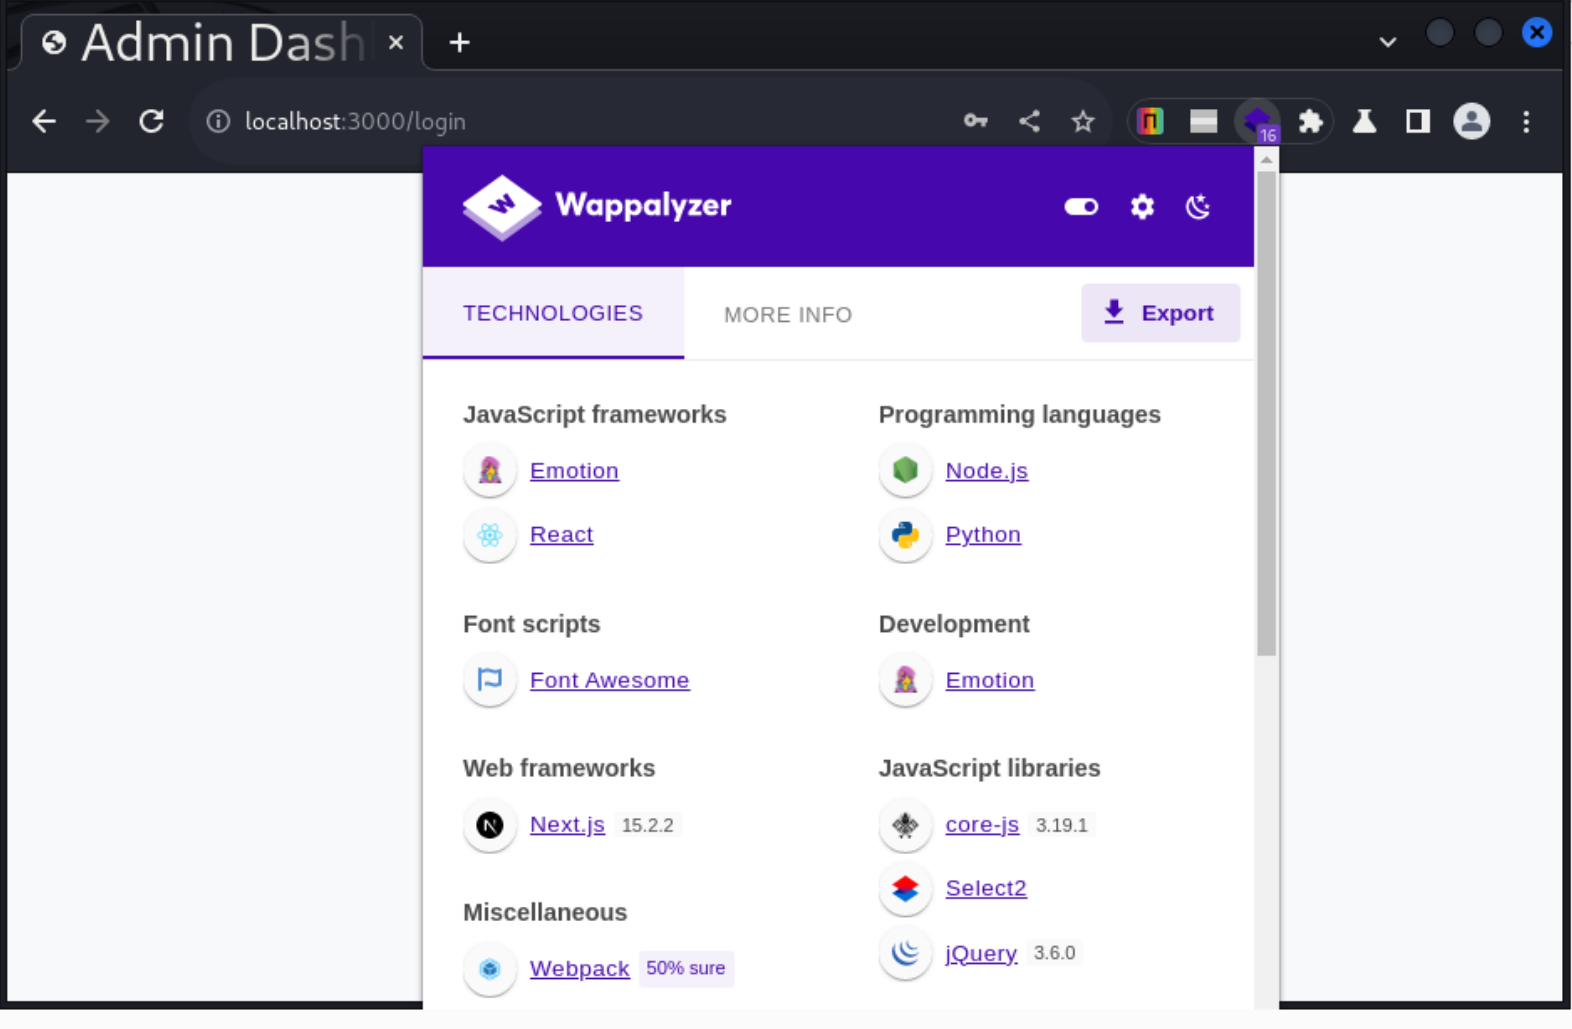Toggle the Wappalyzer enable switch
This screenshot has width=1572, height=1029.
[x=1081, y=207]
